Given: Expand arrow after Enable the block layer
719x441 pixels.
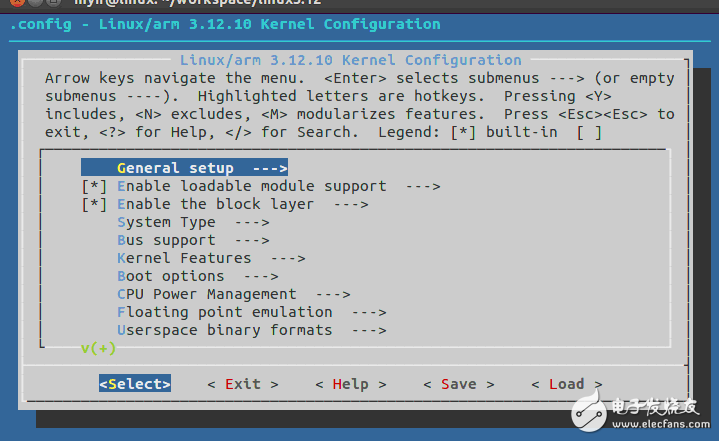Looking at the screenshot, I should click(351, 204).
